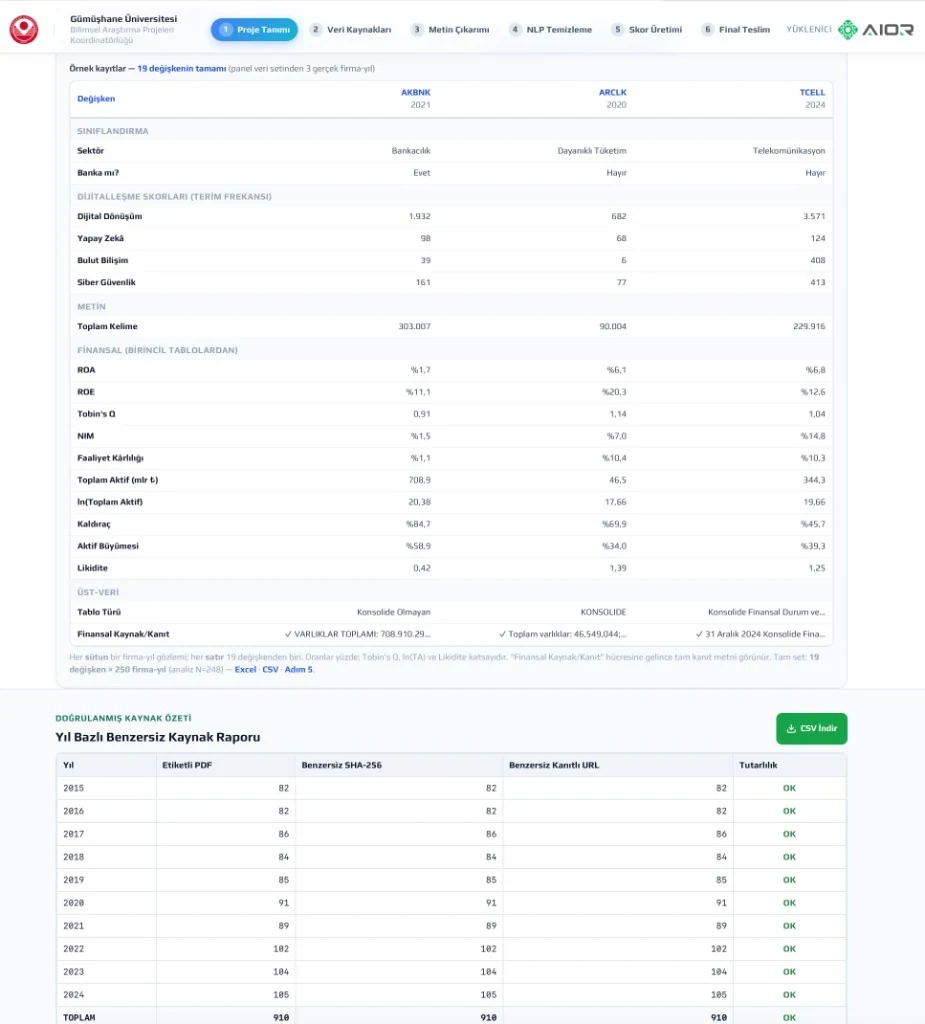Click the Tobin's Q row label
This screenshot has width=925, height=1024.
coord(96,413)
